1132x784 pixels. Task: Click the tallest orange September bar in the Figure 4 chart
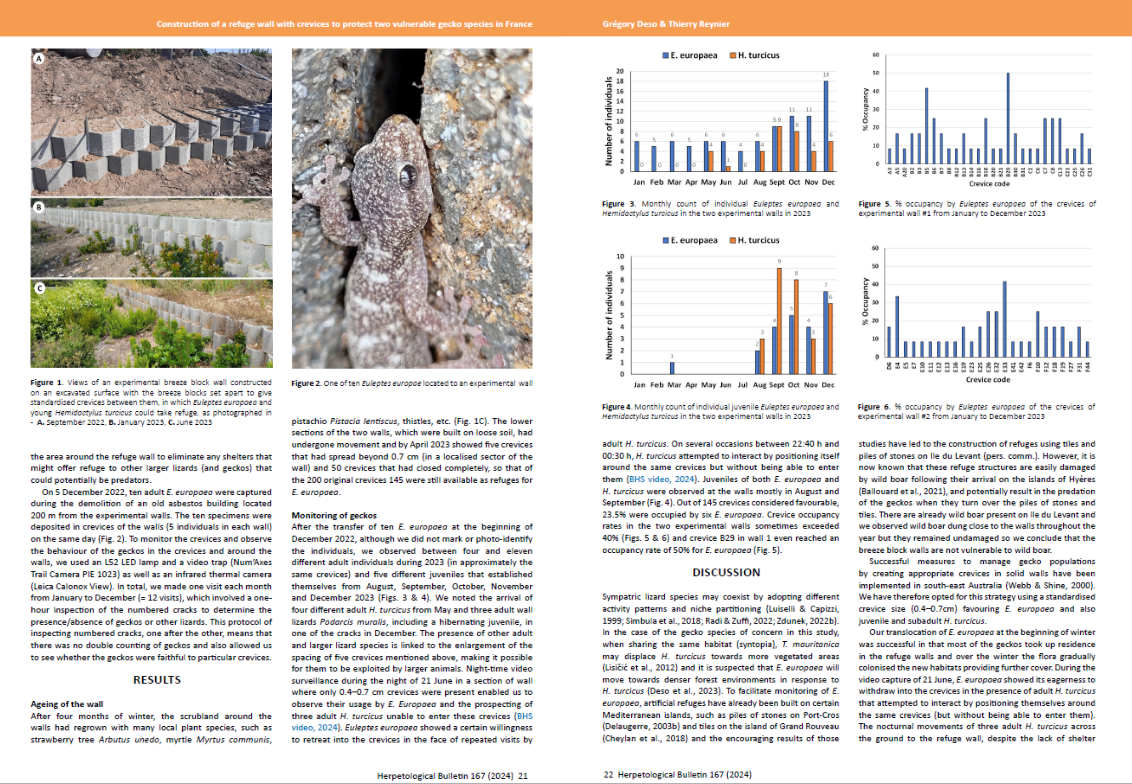(778, 321)
